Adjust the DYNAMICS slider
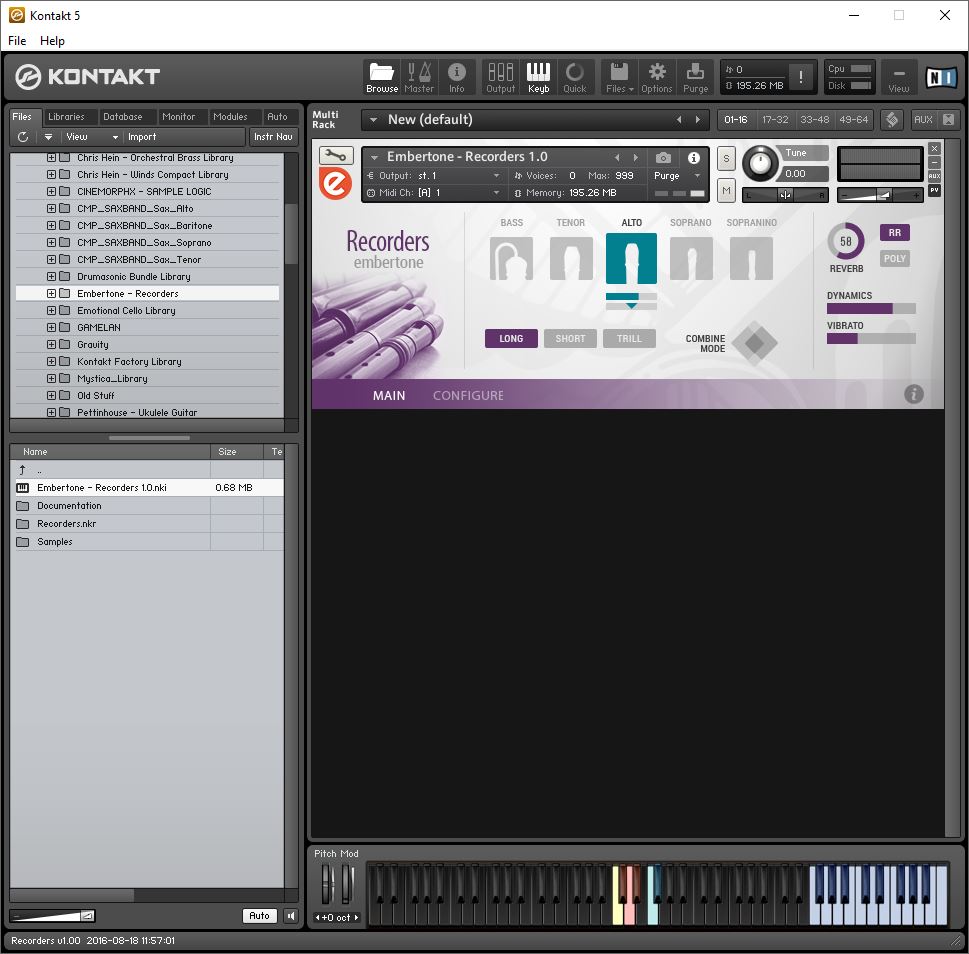 [x=871, y=308]
